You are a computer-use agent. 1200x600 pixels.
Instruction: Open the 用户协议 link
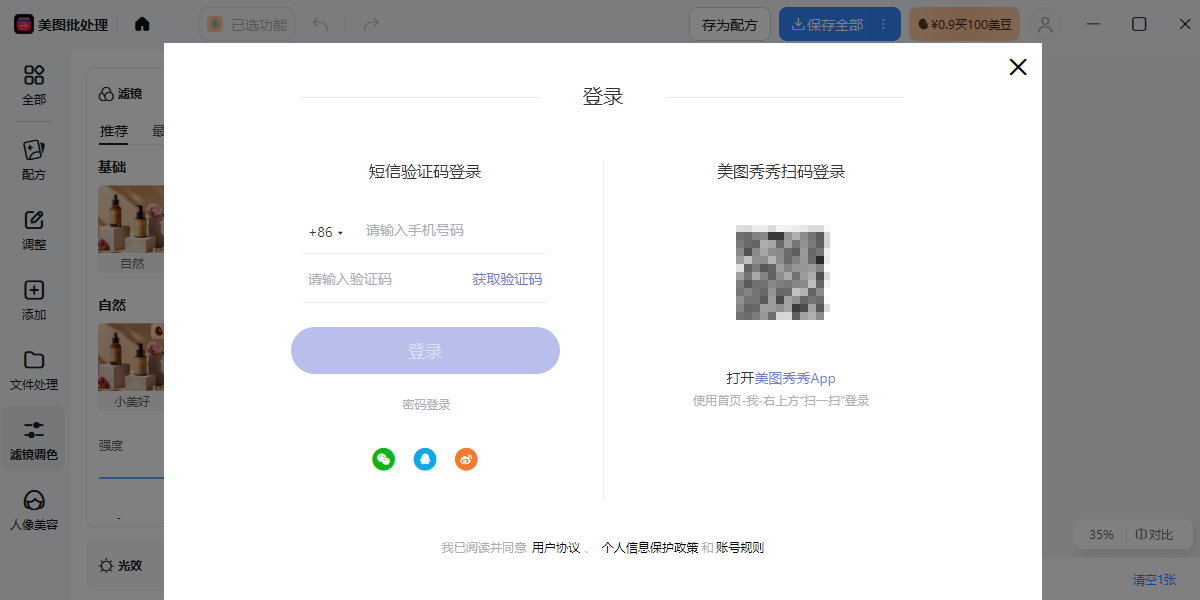[556, 547]
